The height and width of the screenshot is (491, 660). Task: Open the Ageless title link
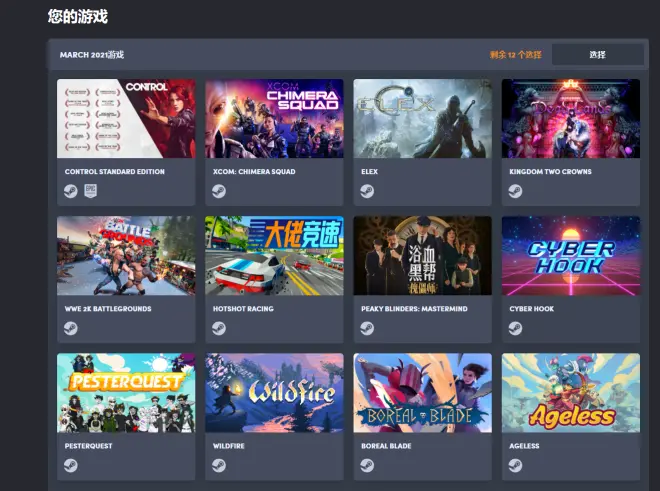pyautogui.click(x=524, y=446)
